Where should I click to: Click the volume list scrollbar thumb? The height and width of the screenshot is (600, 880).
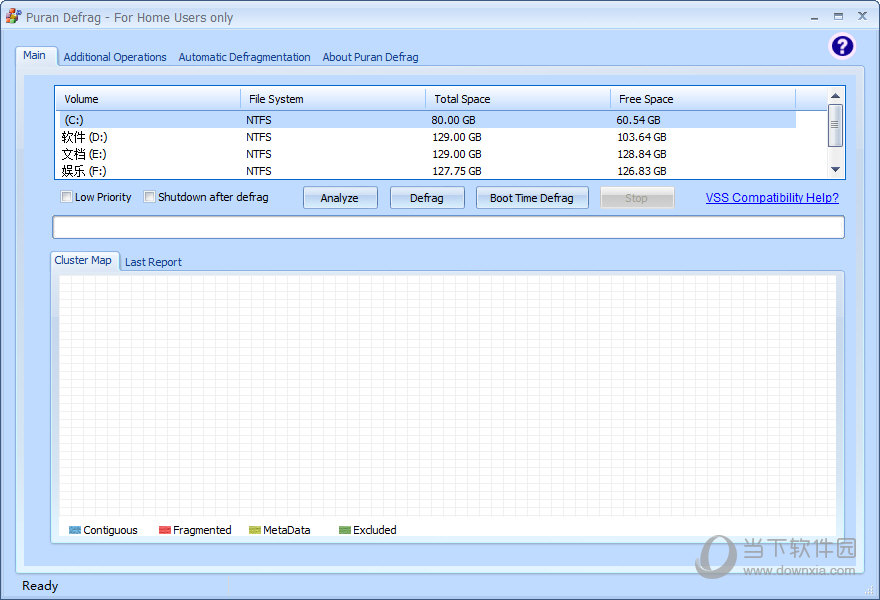point(835,125)
